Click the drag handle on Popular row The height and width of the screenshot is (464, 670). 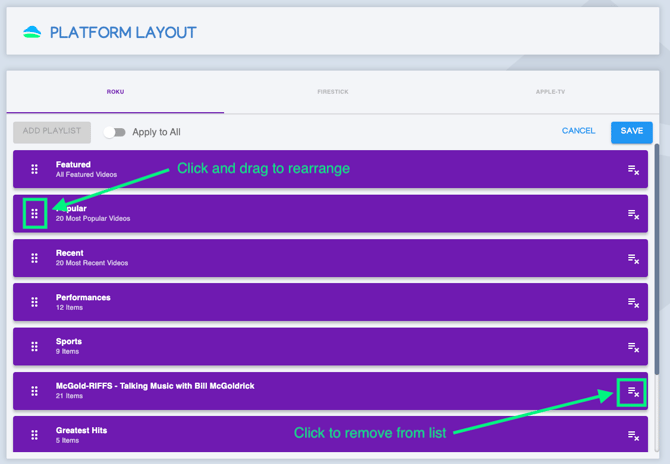pos(34,213)
